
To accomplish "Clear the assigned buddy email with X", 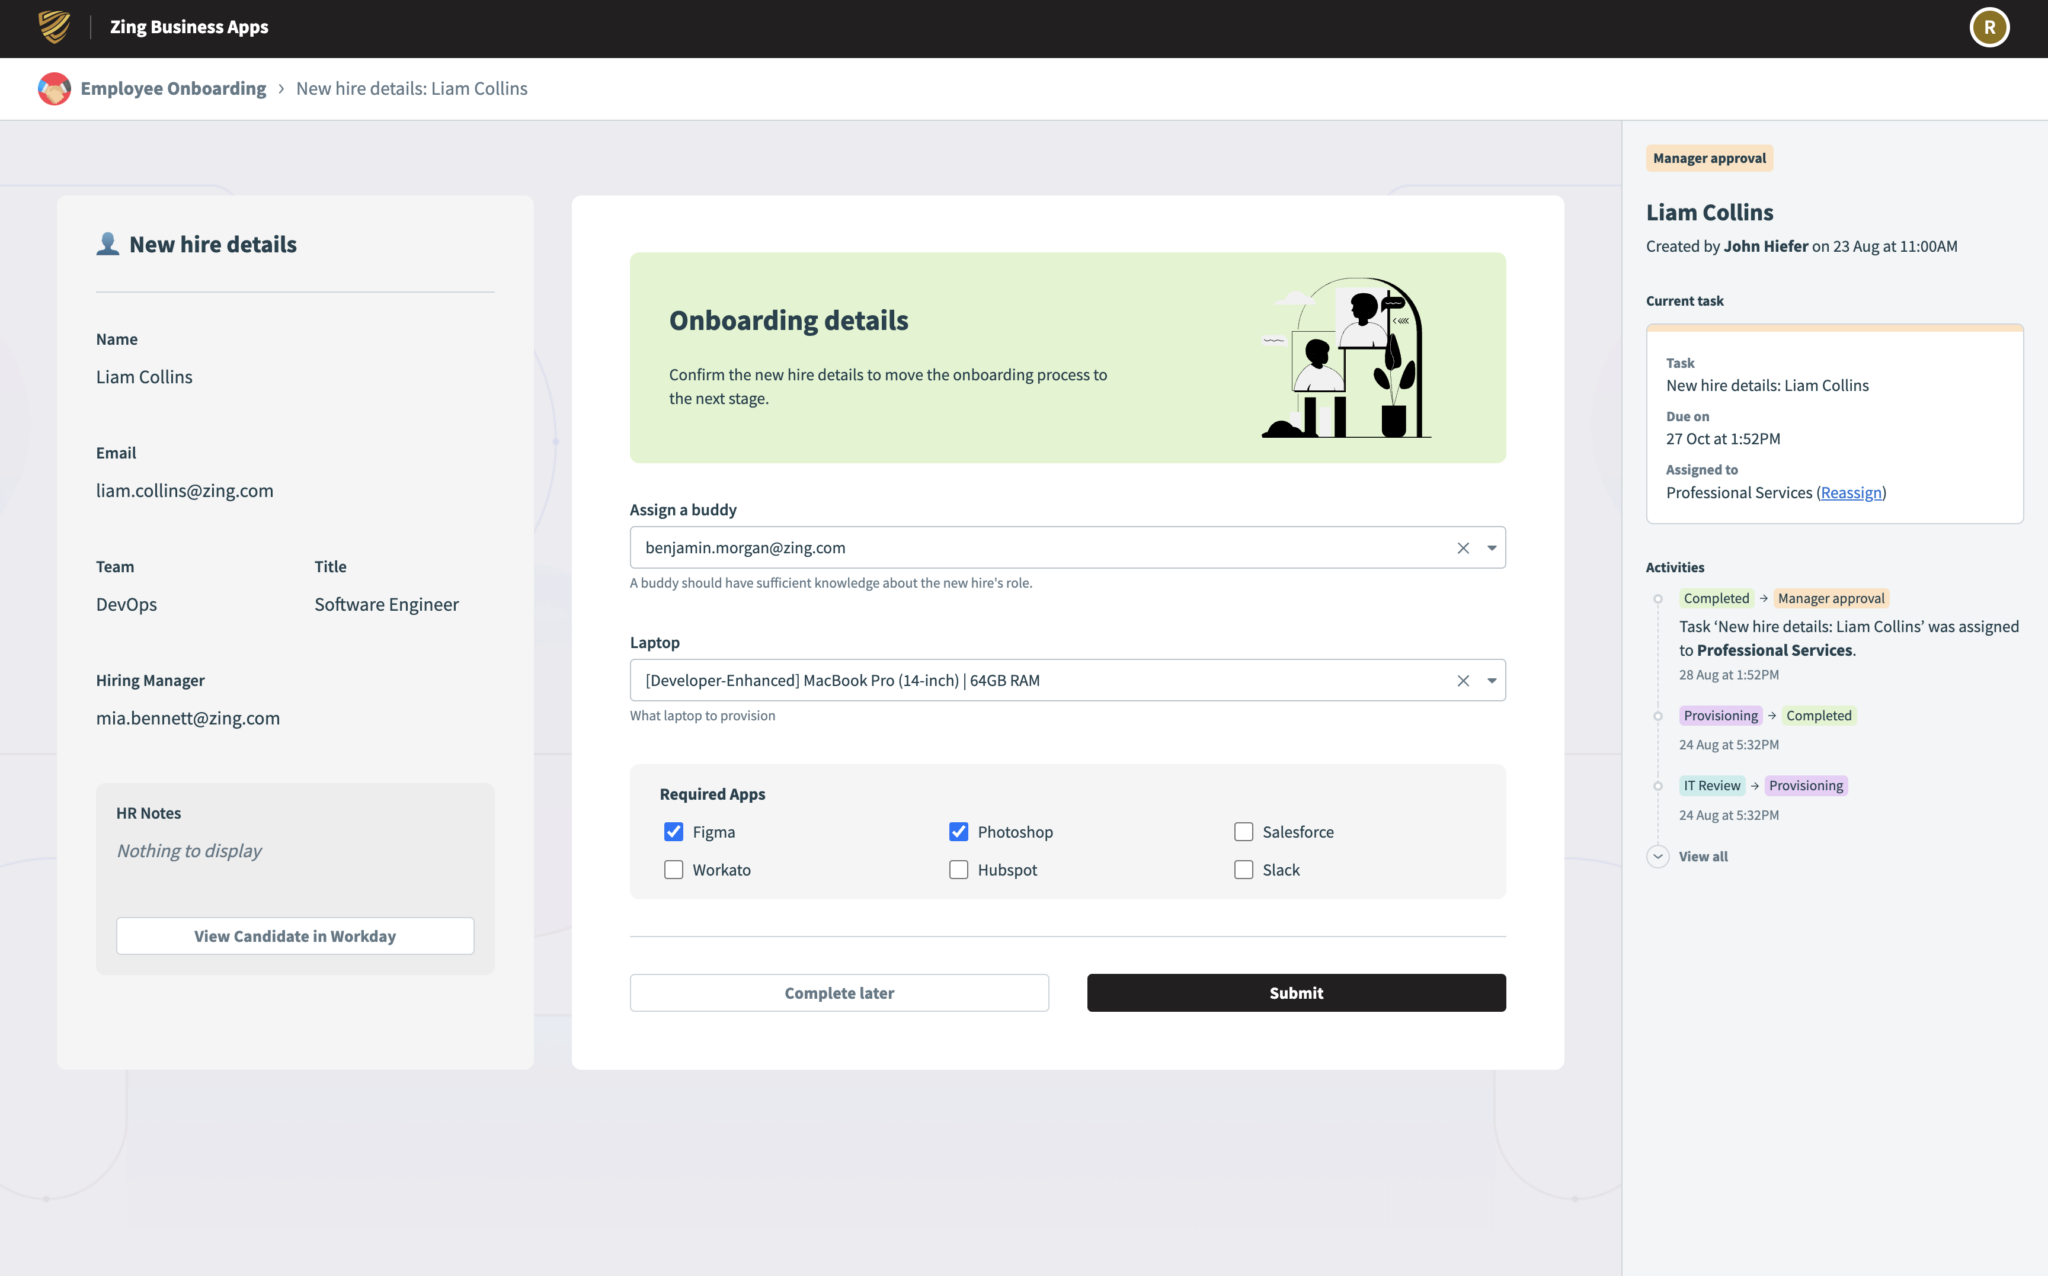I will 1463,548.
